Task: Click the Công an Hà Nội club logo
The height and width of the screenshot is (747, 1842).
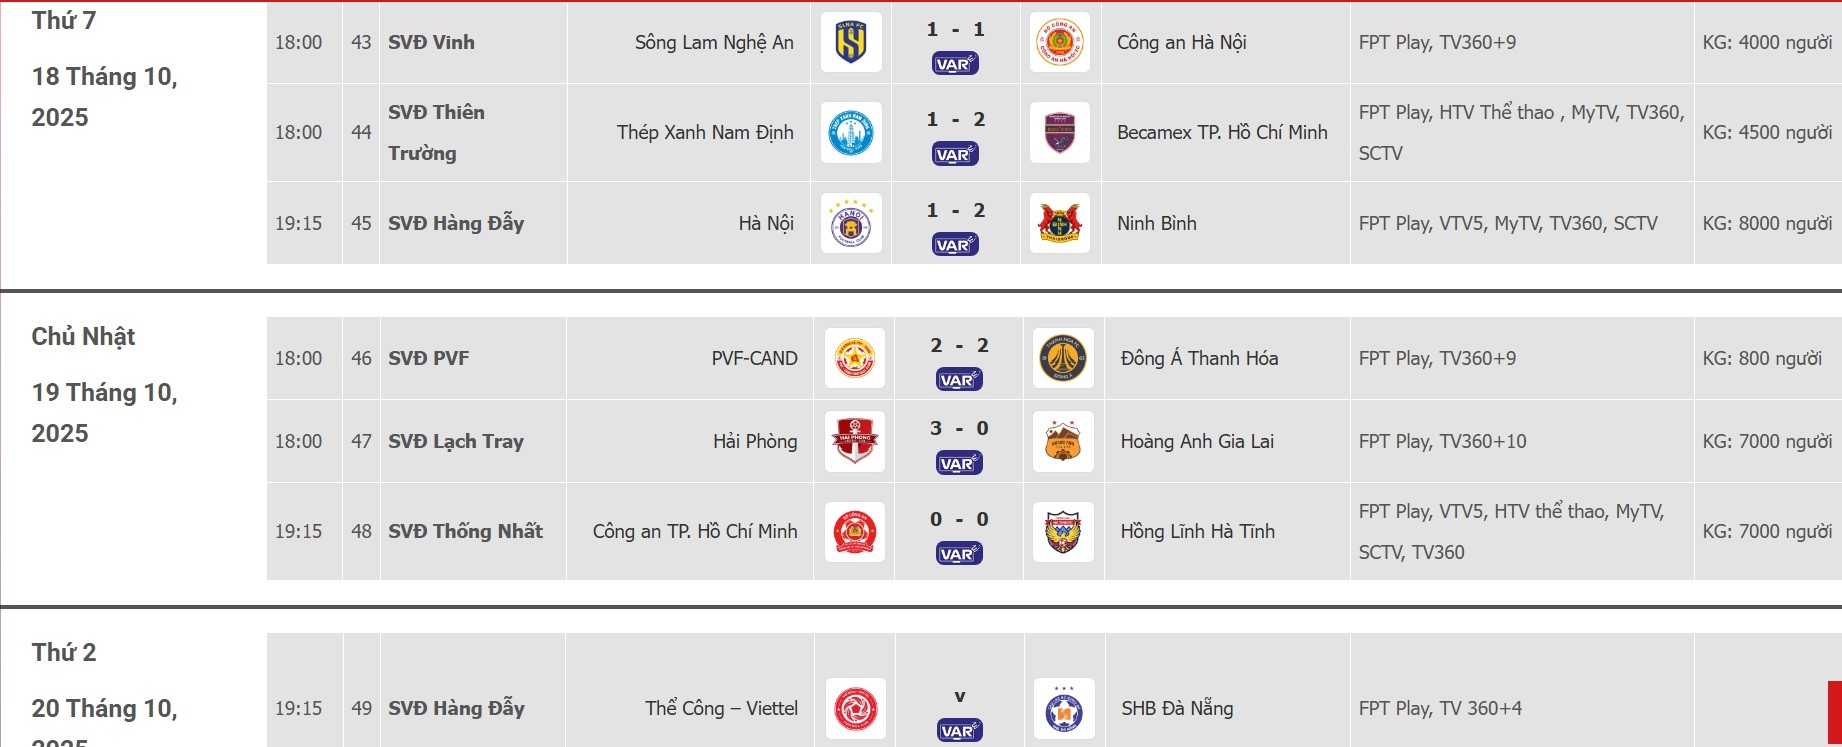Action: tap(1060, 42)
